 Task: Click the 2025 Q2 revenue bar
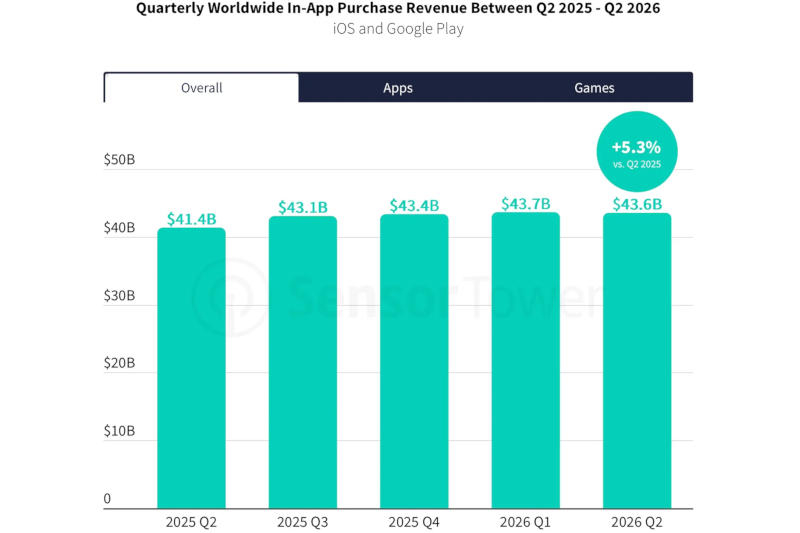[191, 368]
